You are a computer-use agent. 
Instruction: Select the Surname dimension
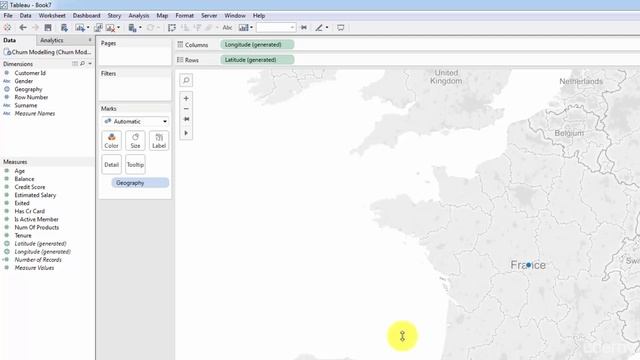point(26,105)
